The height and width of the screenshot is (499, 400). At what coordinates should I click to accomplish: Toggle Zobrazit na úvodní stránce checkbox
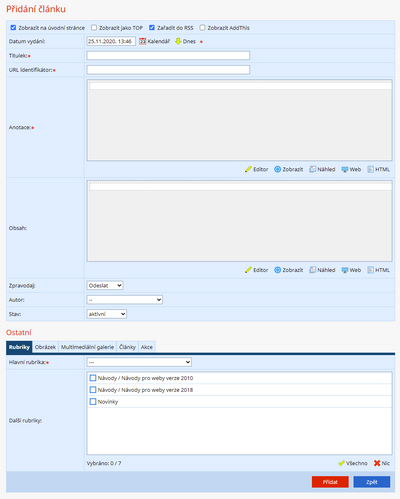tap(13, 28)
